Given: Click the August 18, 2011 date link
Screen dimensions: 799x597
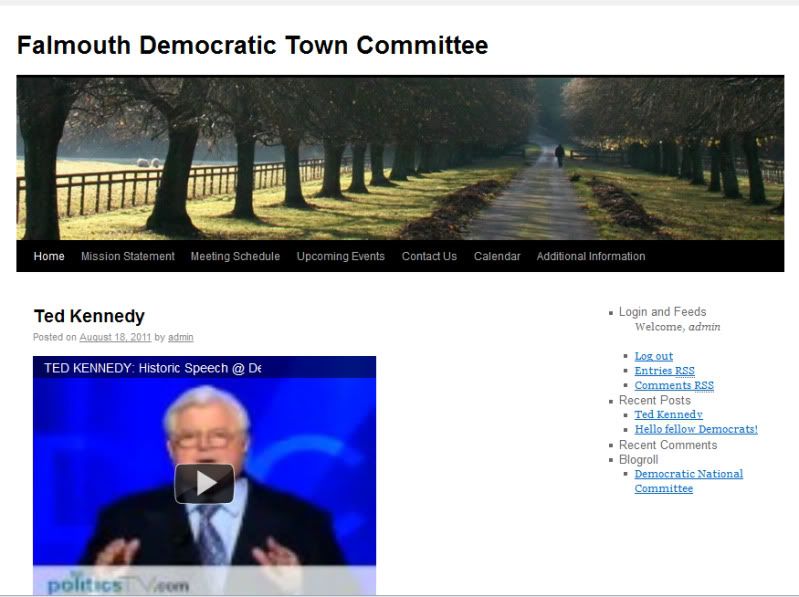Looking at the screenshot, I should (115, 338).
